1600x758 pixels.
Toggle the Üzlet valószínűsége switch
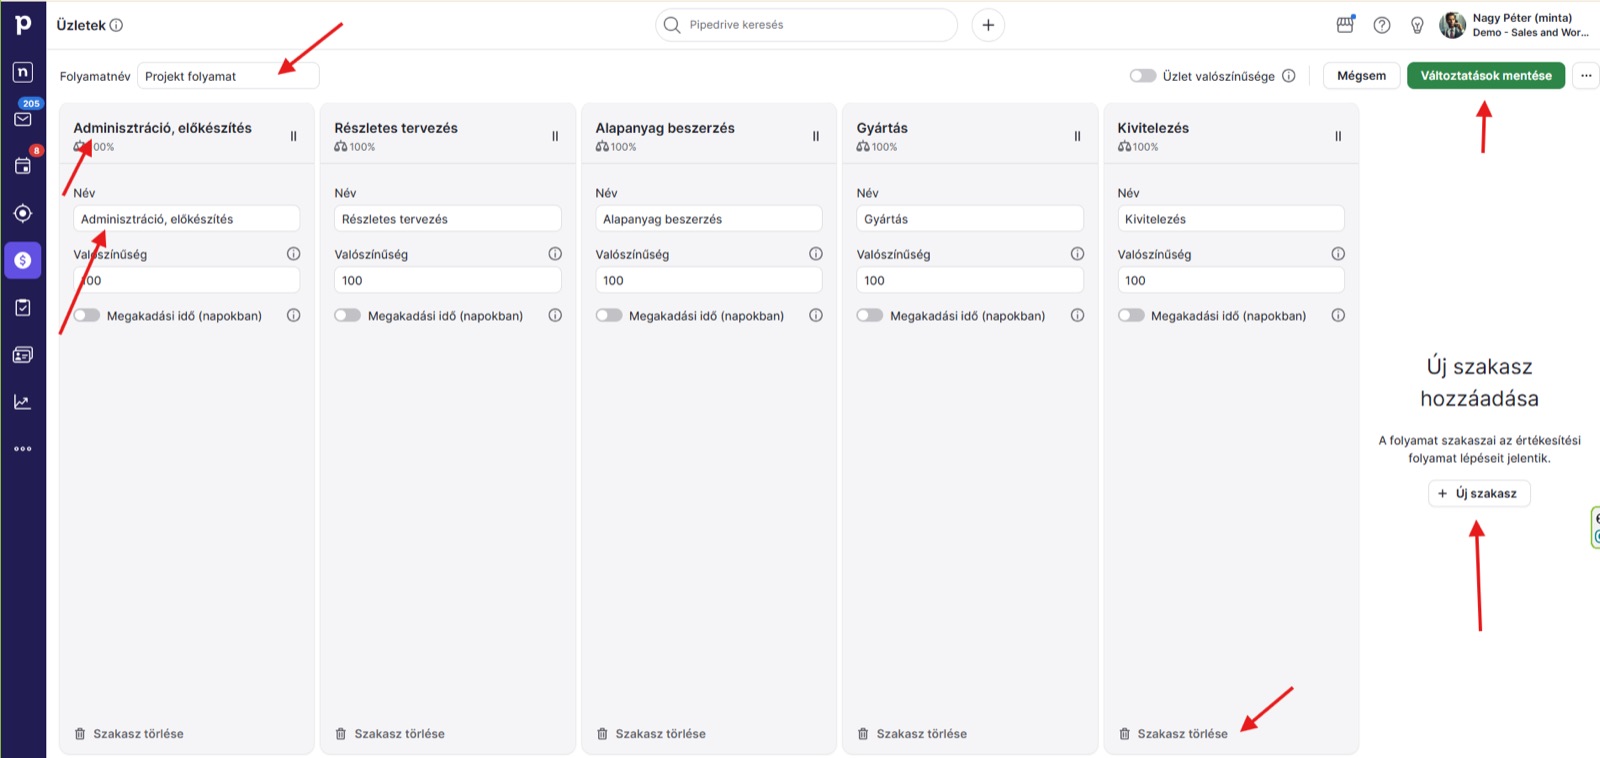tap(1143, 76)
